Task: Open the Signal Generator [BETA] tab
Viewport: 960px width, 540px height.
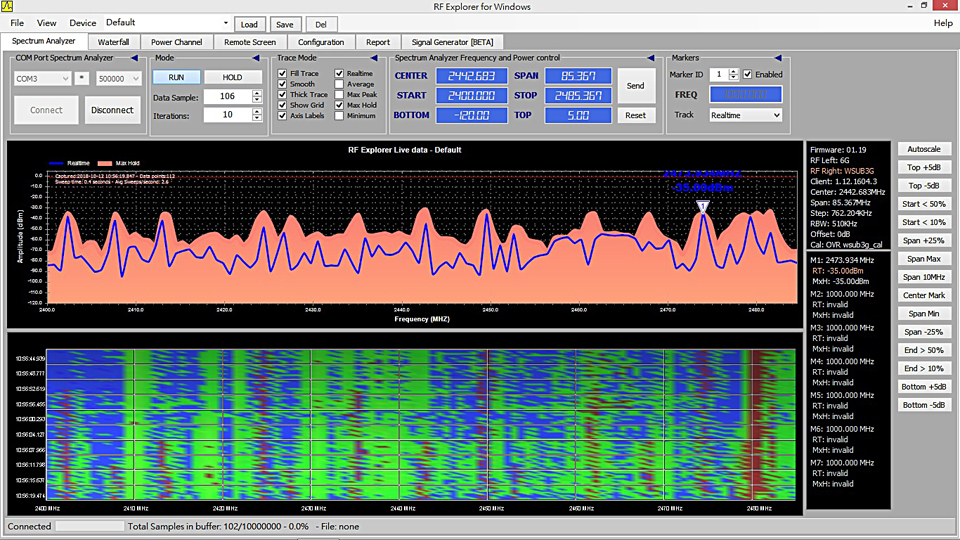Action: pos(452,42)
